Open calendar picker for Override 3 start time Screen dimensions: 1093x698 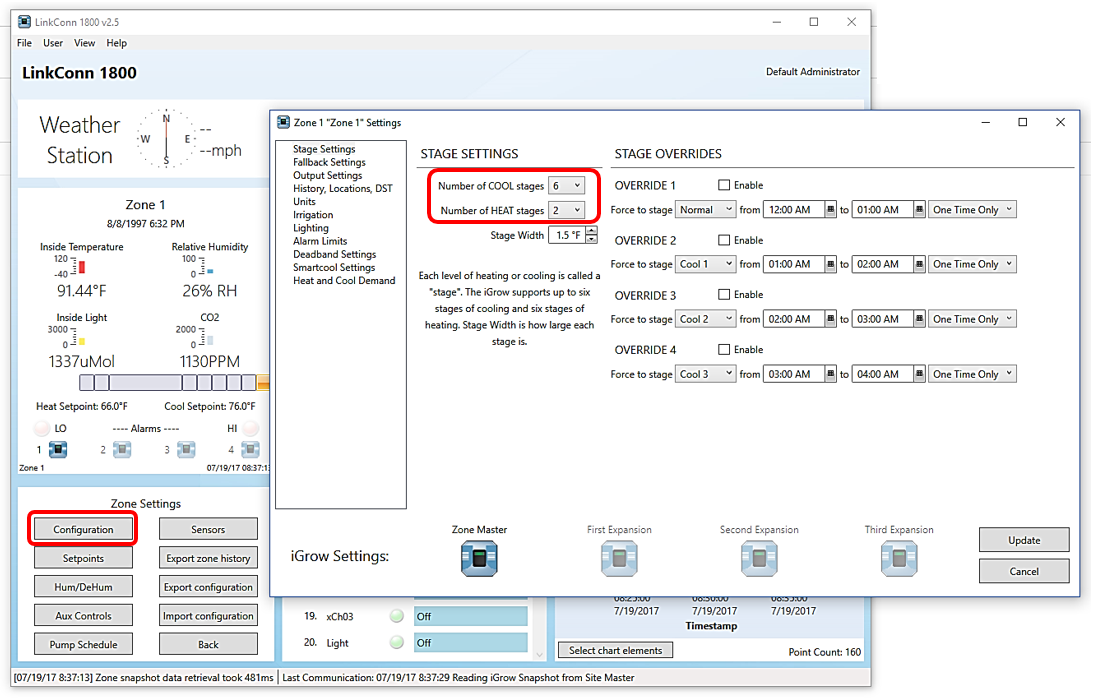pyautogui.click(x=830, y=319)
